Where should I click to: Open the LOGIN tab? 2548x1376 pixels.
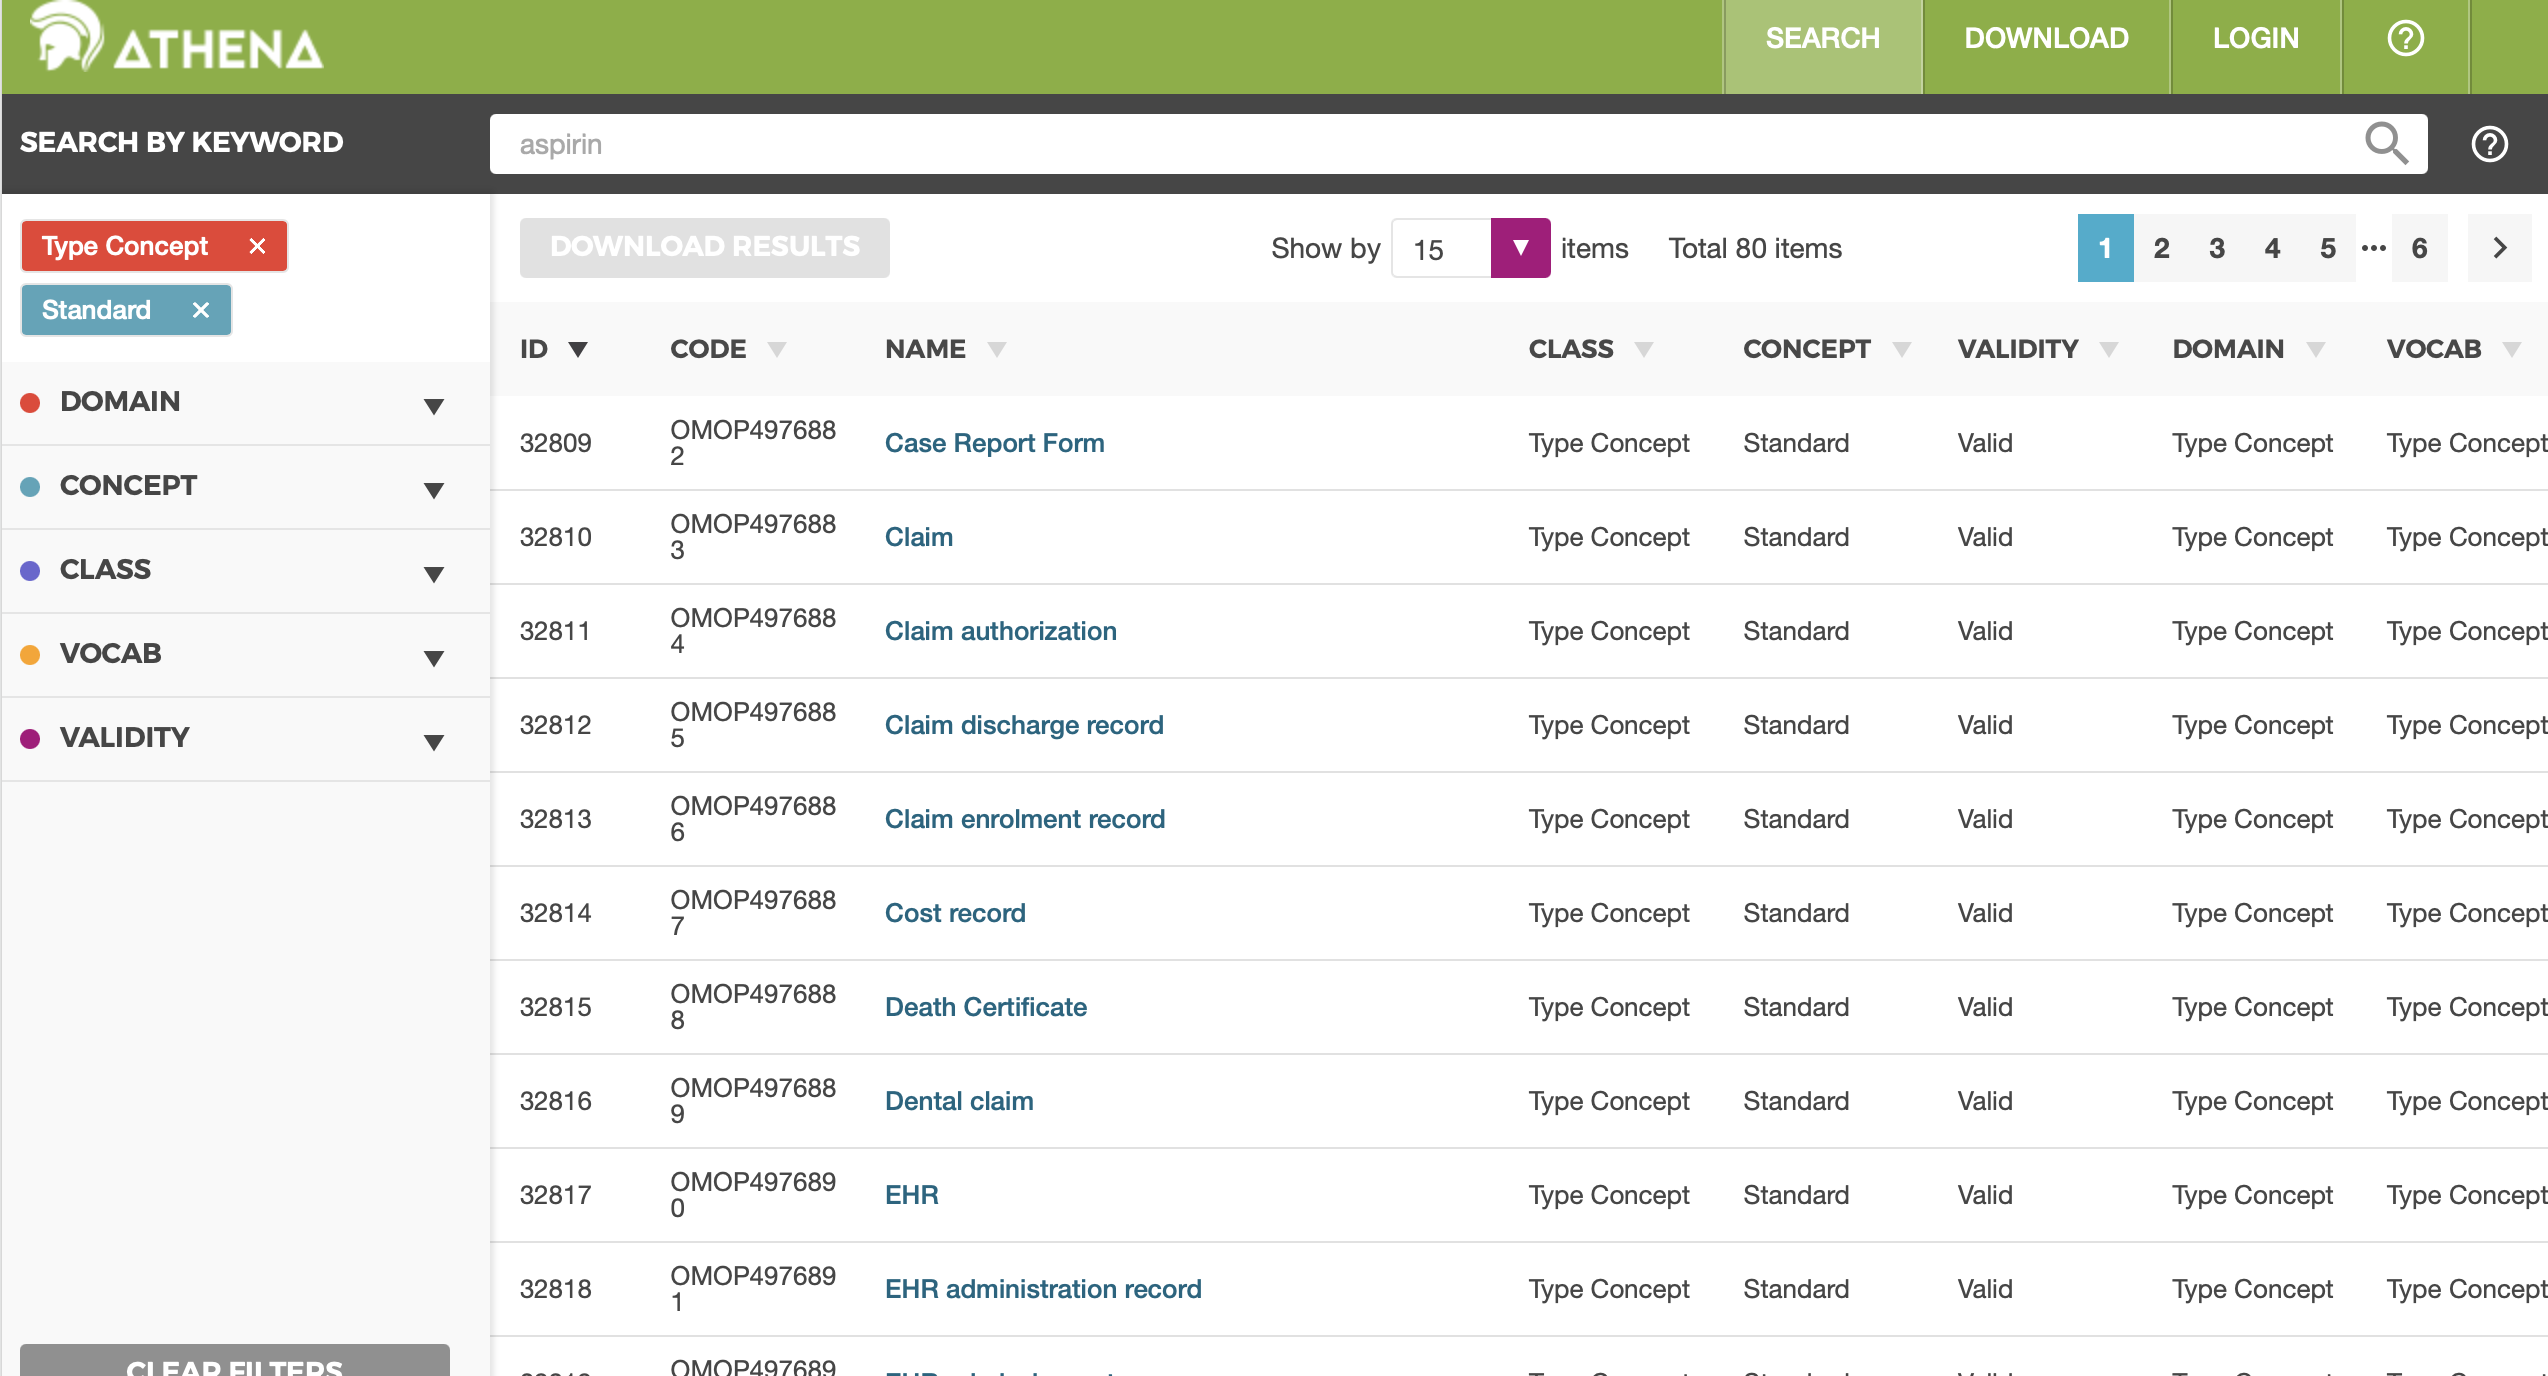[2255, 39]
